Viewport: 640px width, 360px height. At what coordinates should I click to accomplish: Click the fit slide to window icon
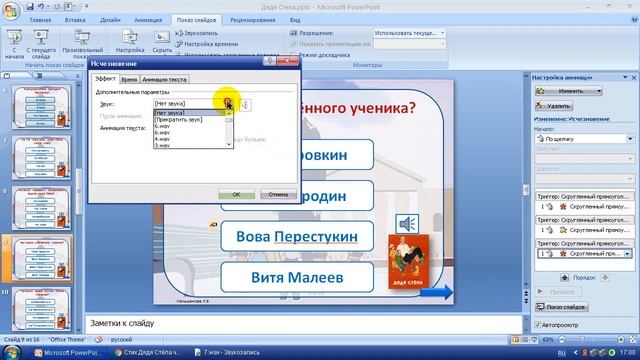point(633,340)
